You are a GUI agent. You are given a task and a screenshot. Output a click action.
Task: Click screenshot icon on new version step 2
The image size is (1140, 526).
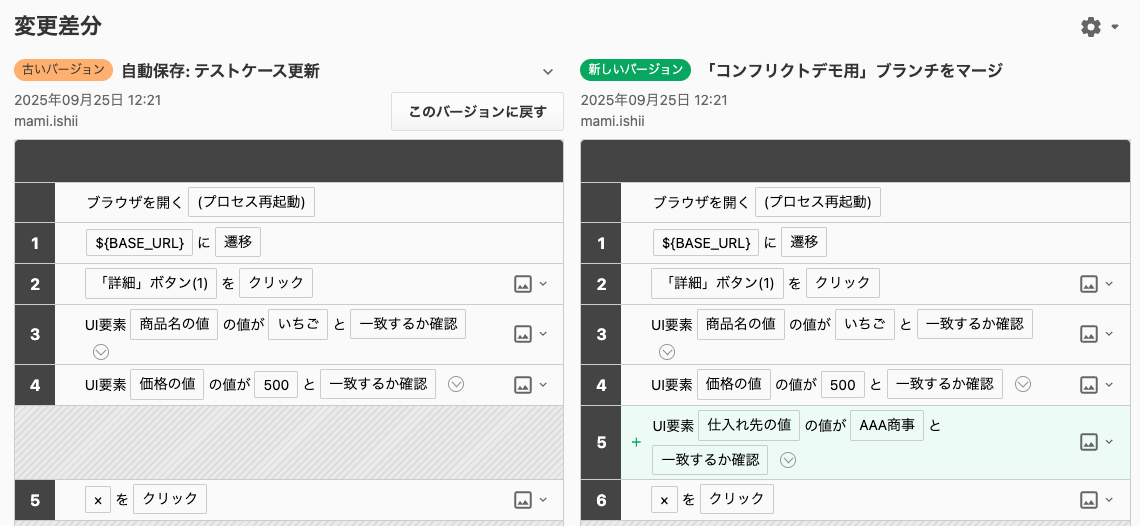click(1089, 284)
